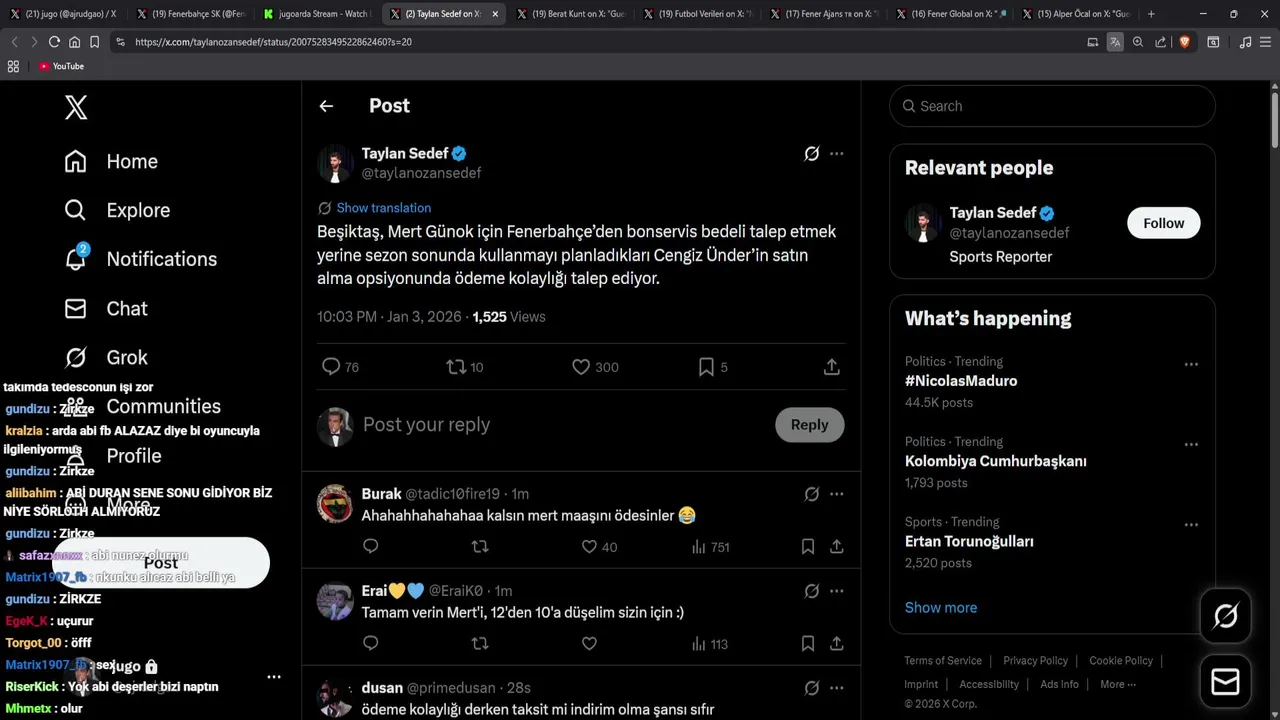Open 'Terms of Service' footer link
This screenshot has width=1280, height=720.
click(x=943, y=661)
